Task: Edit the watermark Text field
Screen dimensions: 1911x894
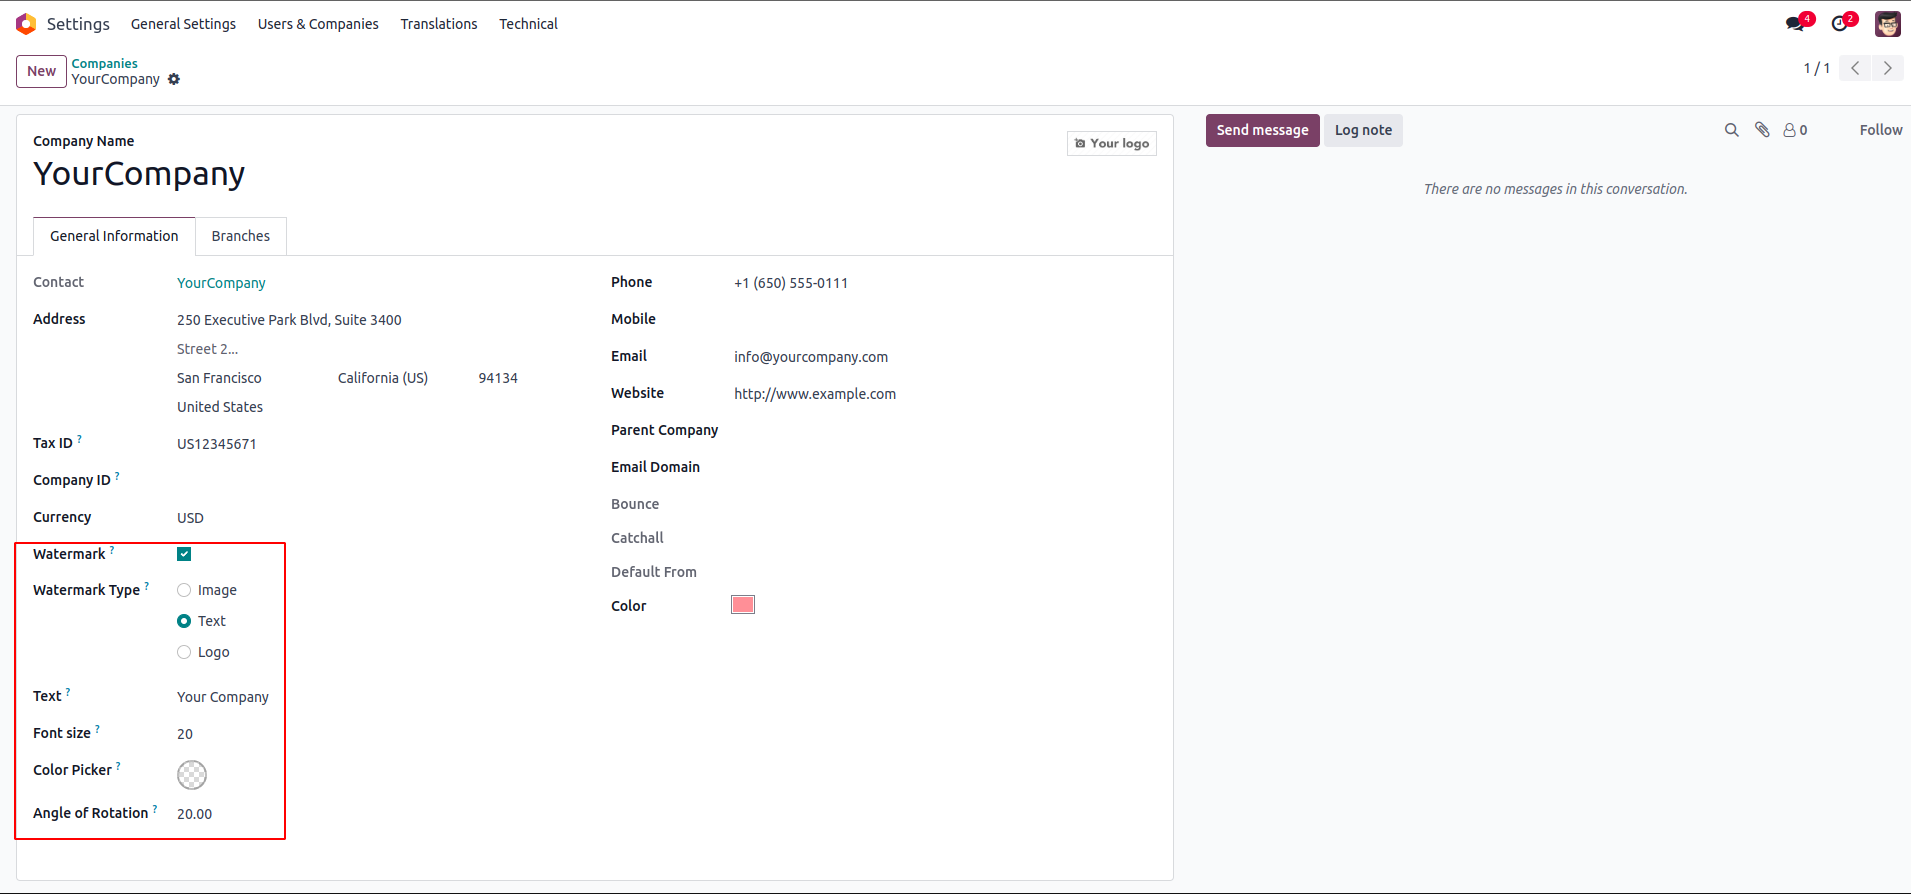Action: pos(223,697)
